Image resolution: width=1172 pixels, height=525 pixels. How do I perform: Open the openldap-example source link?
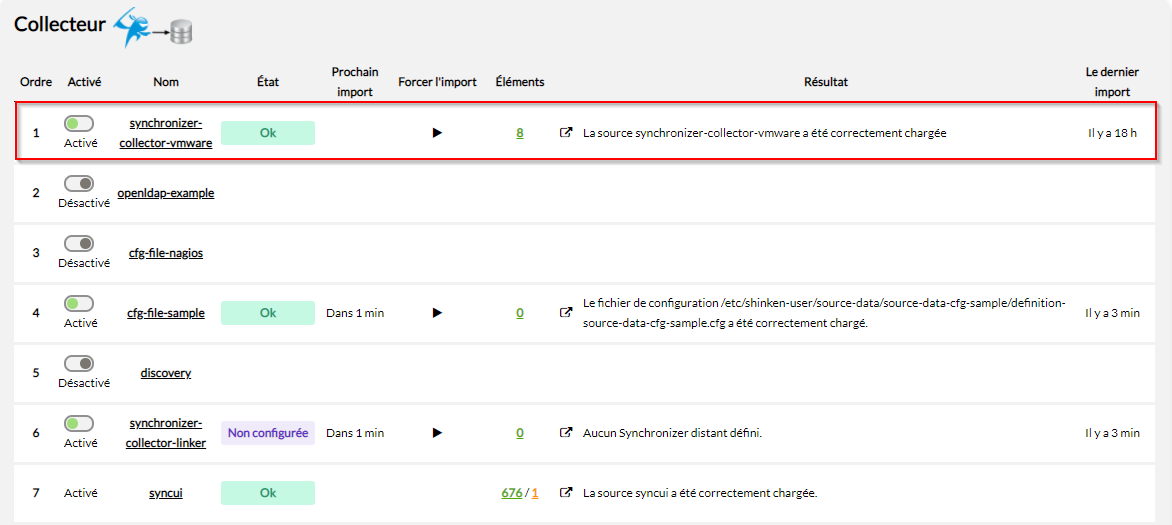coord(166,193)
